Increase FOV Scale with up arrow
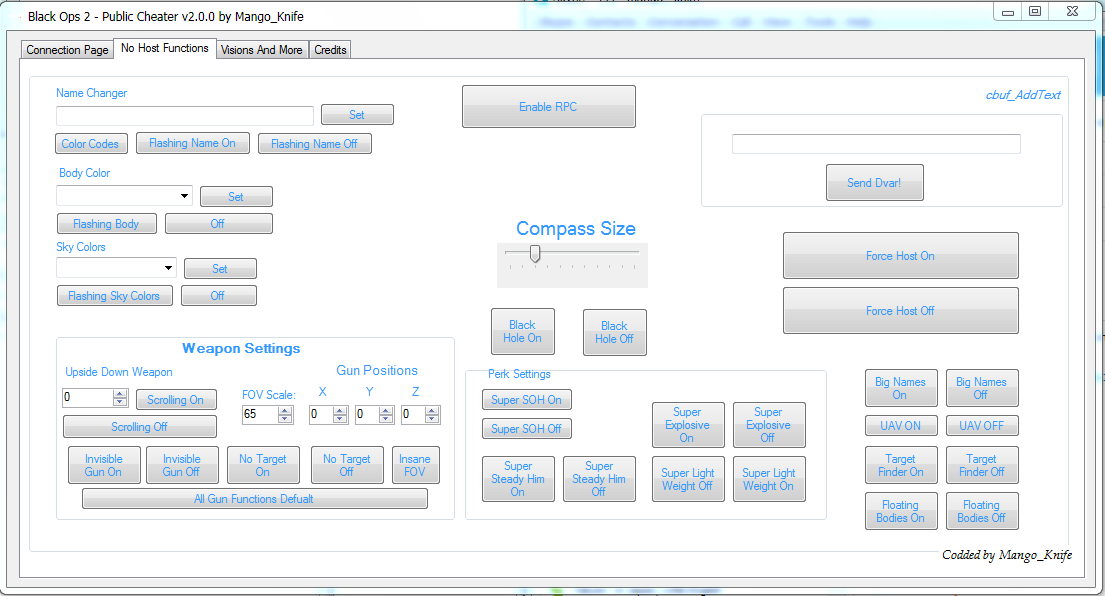Screen dimensions: 1105x596 (x=285, y=411)
